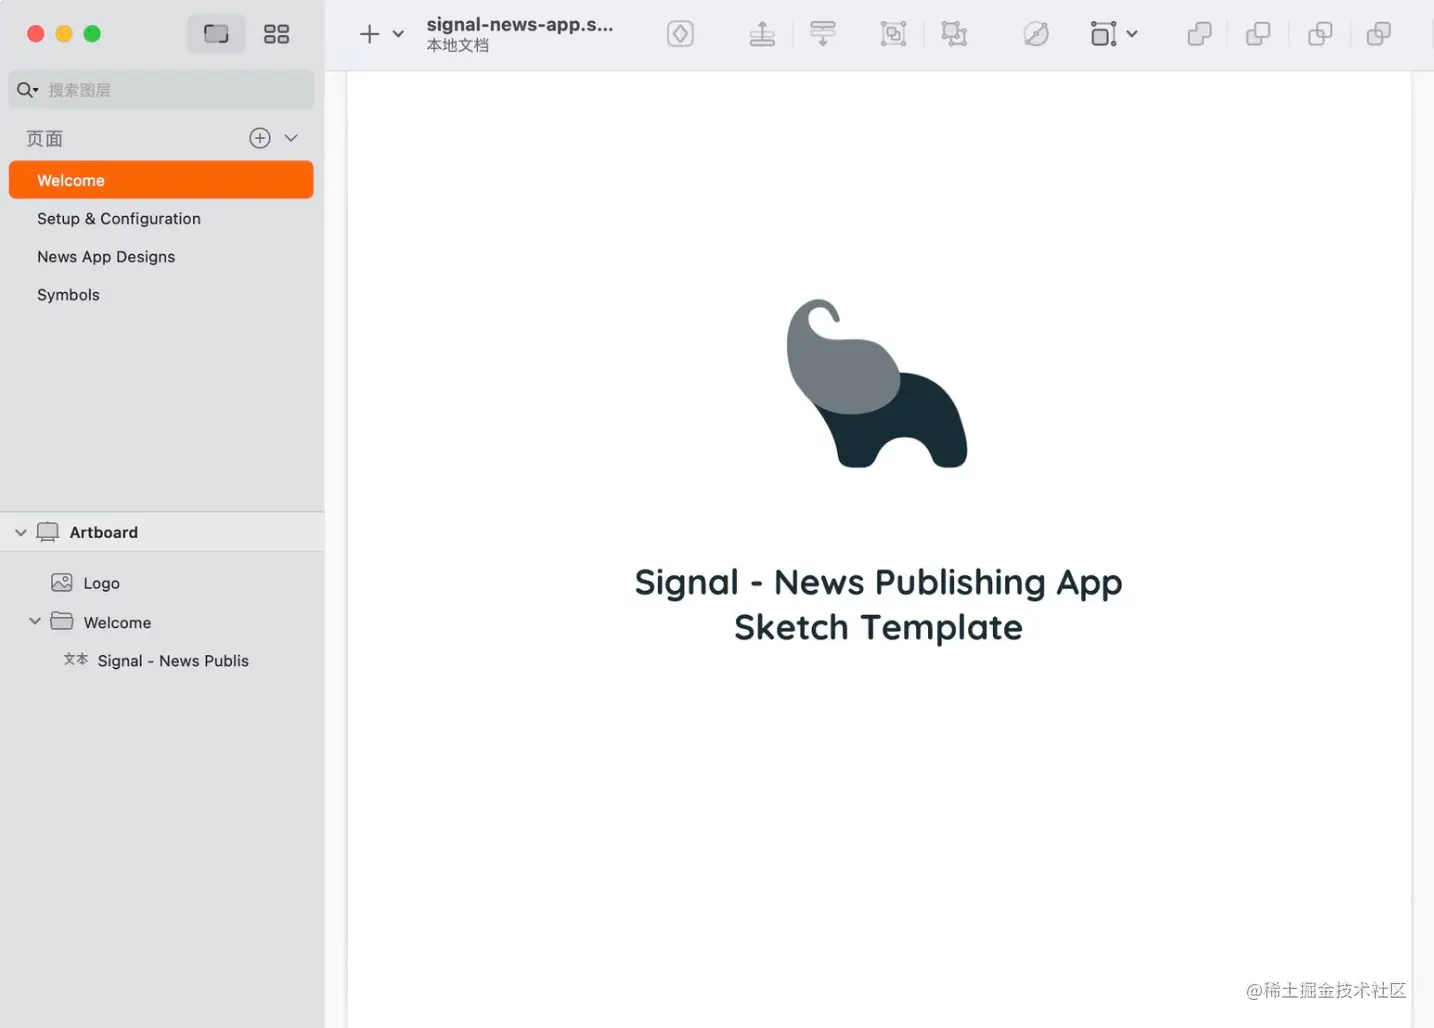
Task: Collapse the pages list chevron
Action: pyautogui.click(x=291, y=138)
